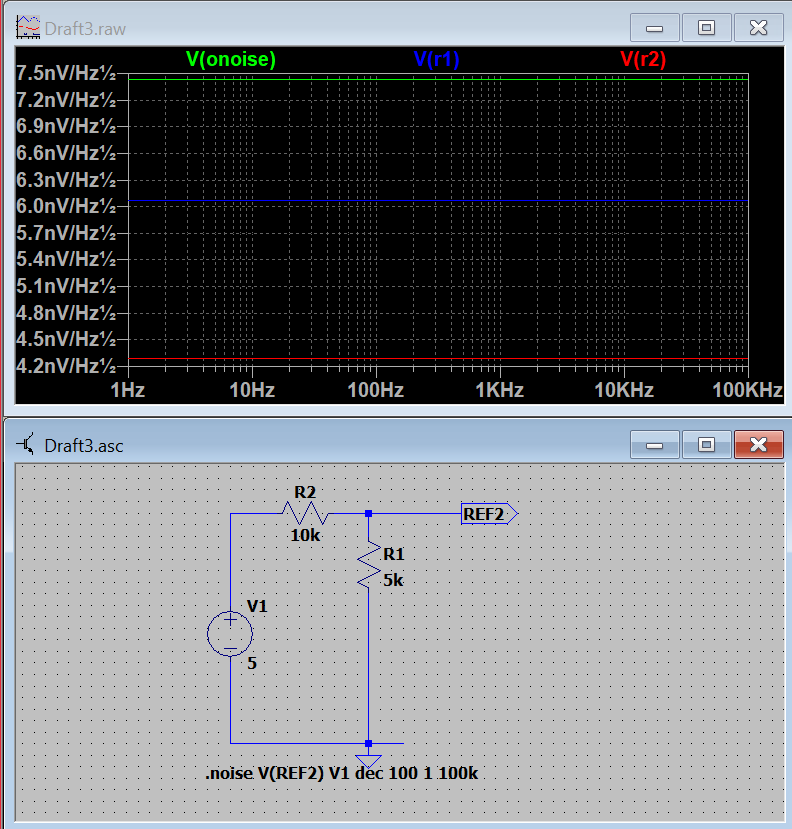Click the REF2 net label flag
Viewport: 792px width, 829px height.
tap(488, 514)
